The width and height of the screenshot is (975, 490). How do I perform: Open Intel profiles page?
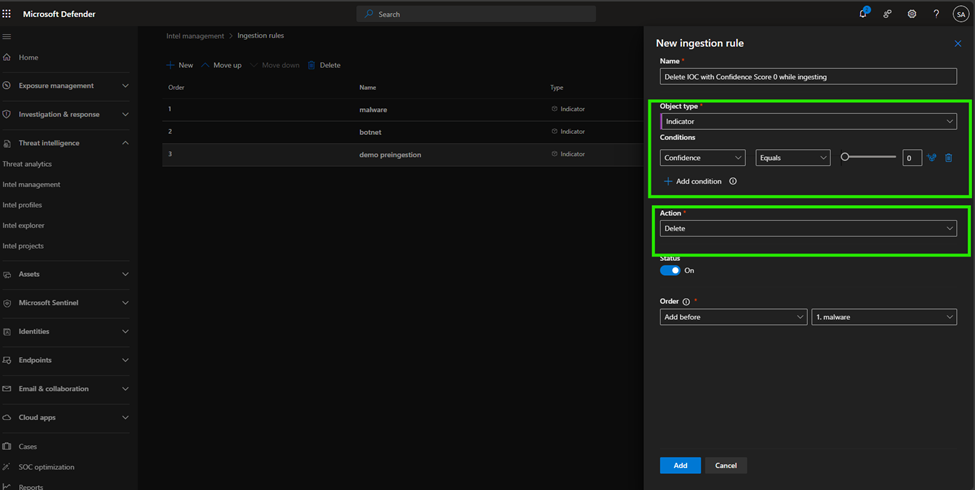[x=22, y=205]
